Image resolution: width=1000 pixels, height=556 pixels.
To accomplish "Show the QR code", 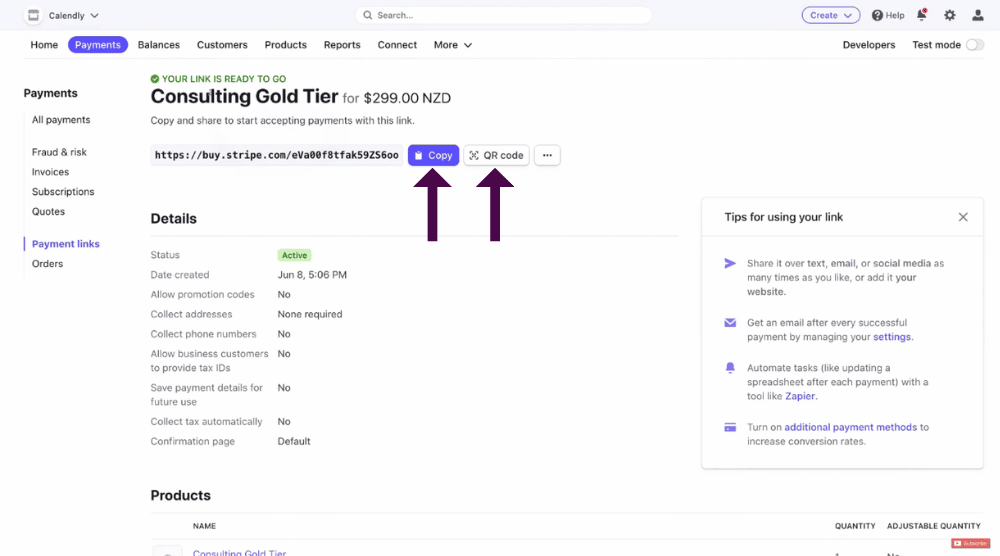I will (x=496, y=155).
